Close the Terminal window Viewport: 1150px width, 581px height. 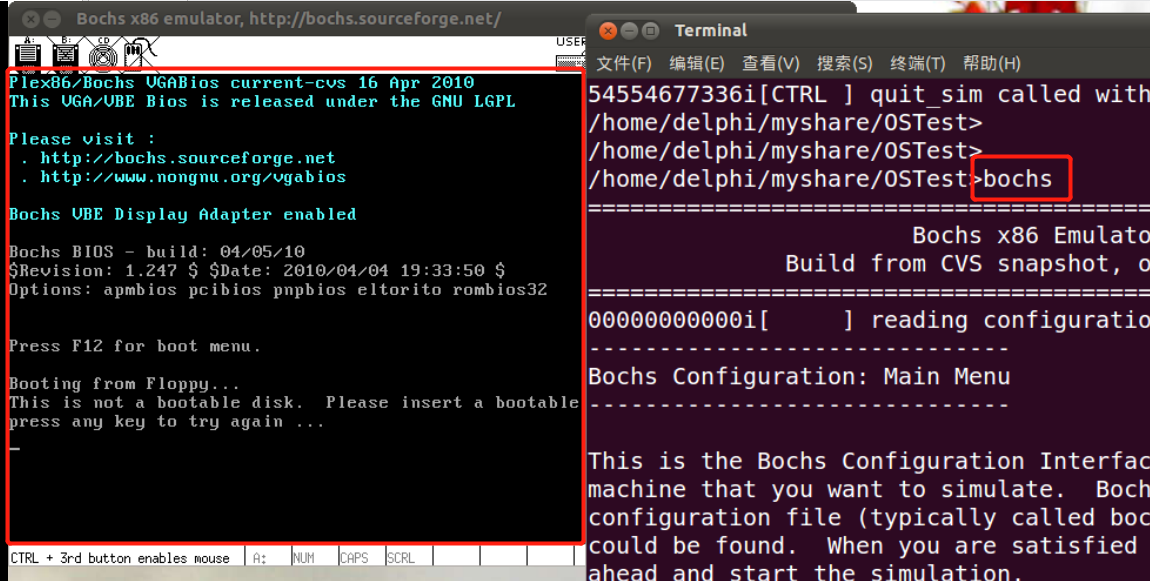tap(608, 31)
